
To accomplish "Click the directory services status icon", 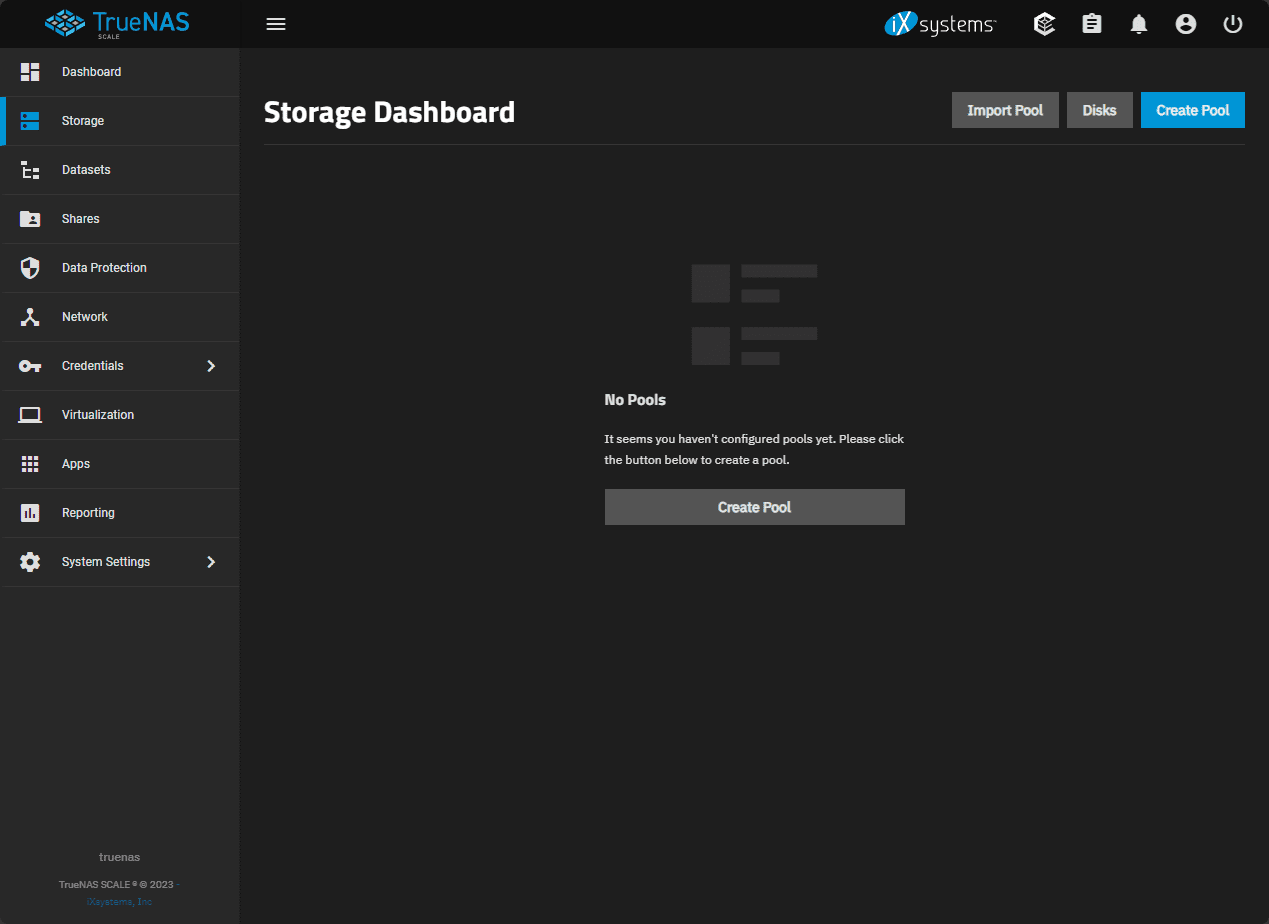I will 1044,23.
